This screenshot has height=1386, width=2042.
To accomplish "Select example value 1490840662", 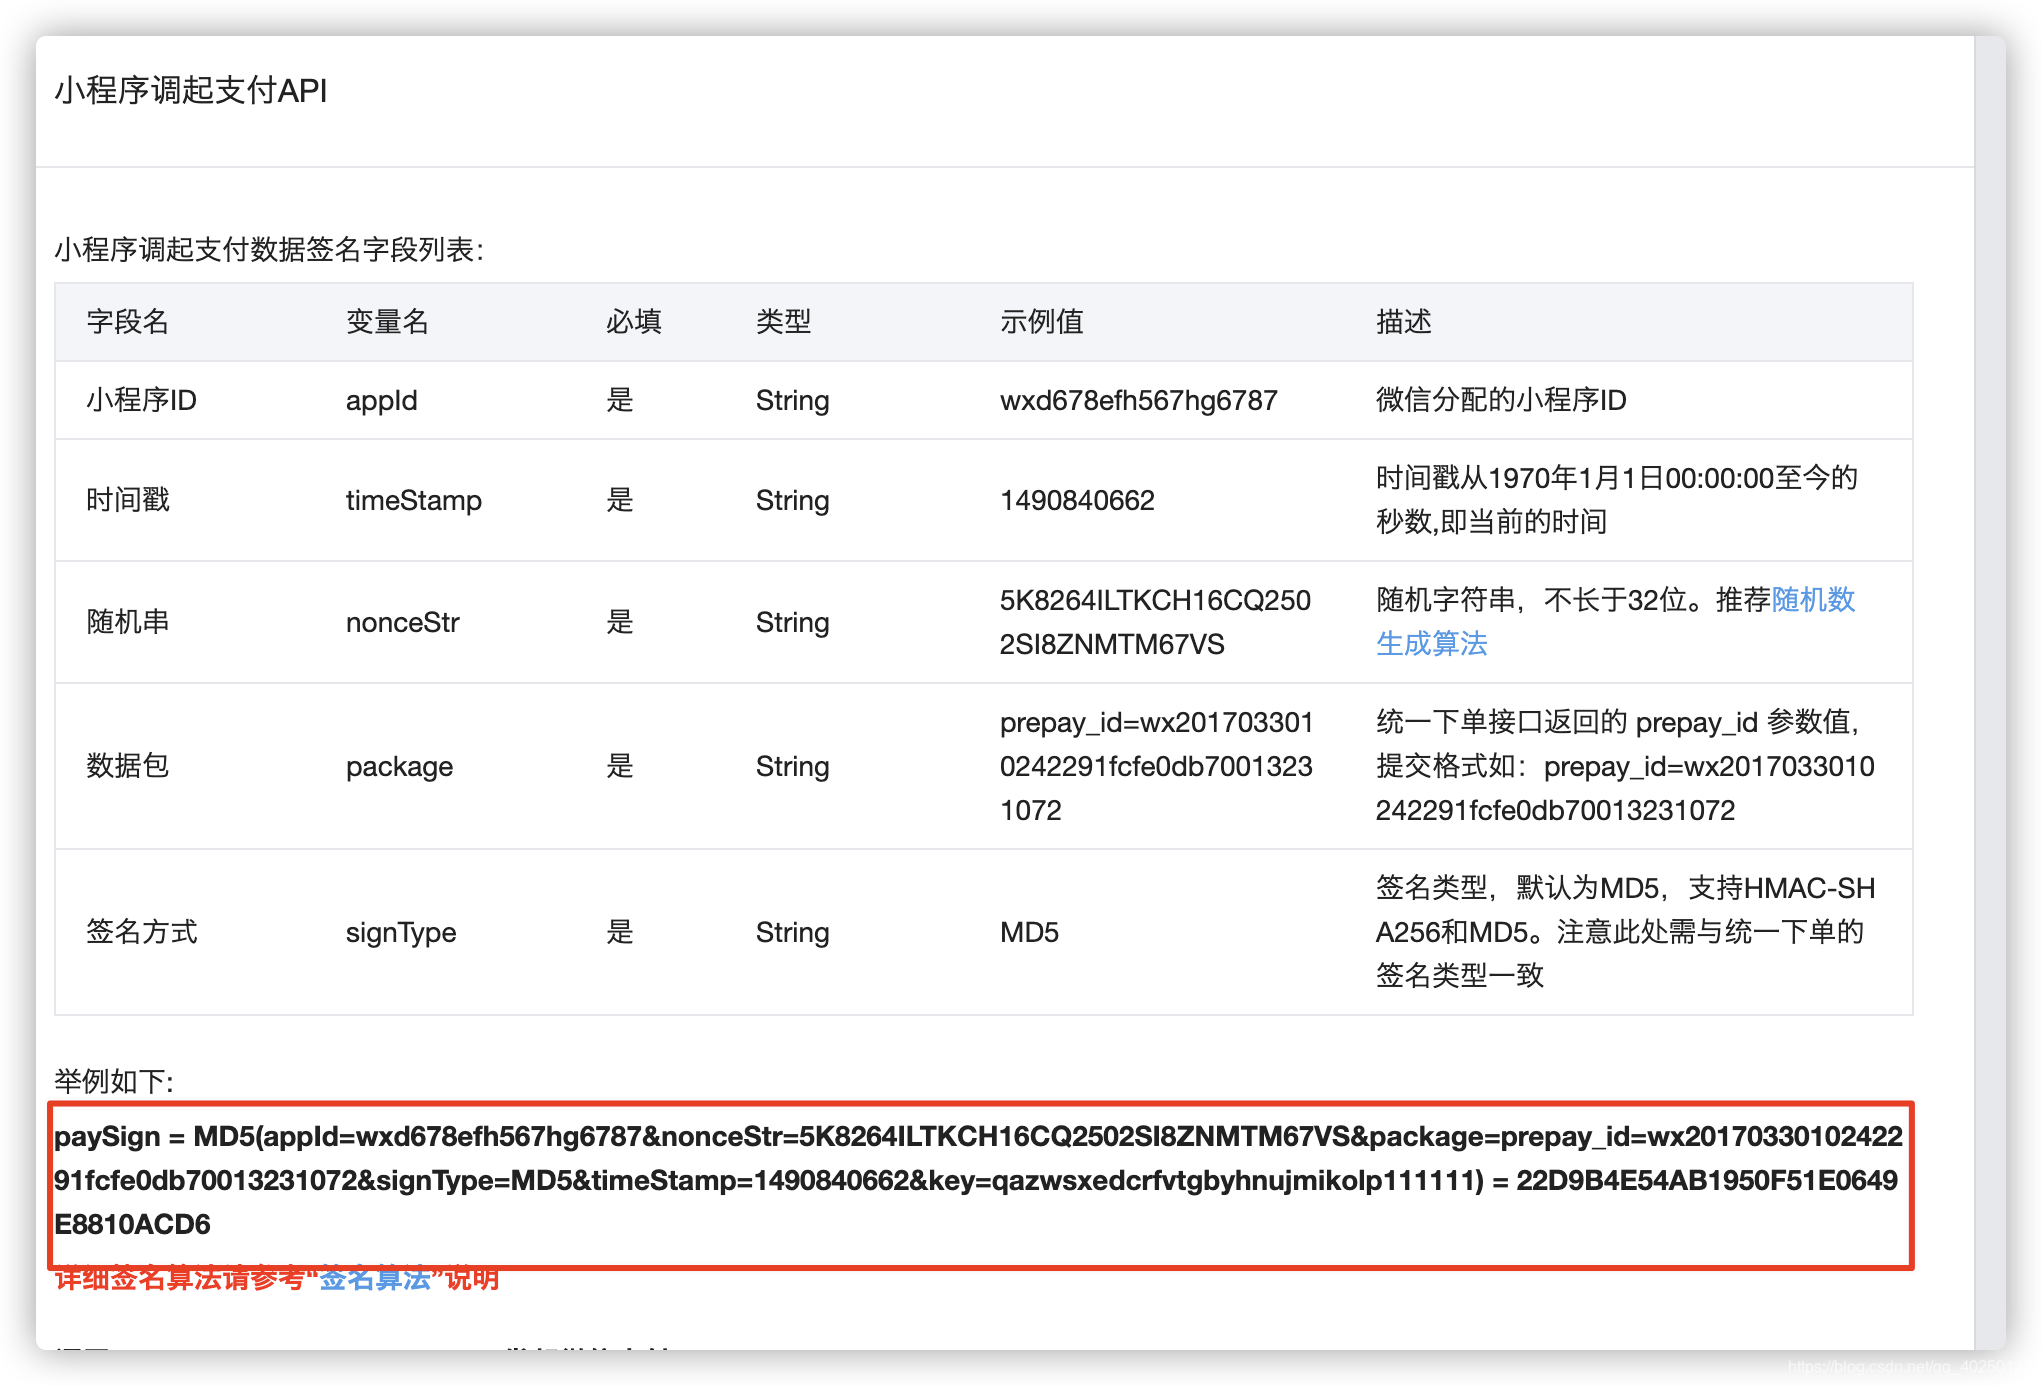I will pos(1077,501).
